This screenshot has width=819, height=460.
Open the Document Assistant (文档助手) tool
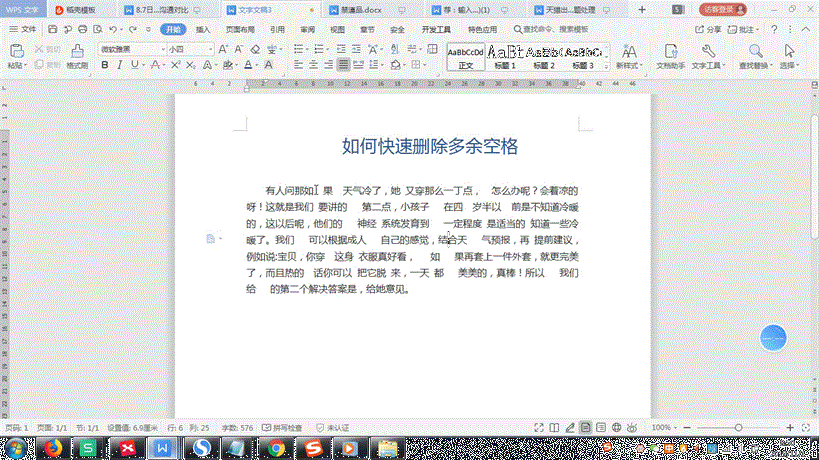(x=669, y=56)
